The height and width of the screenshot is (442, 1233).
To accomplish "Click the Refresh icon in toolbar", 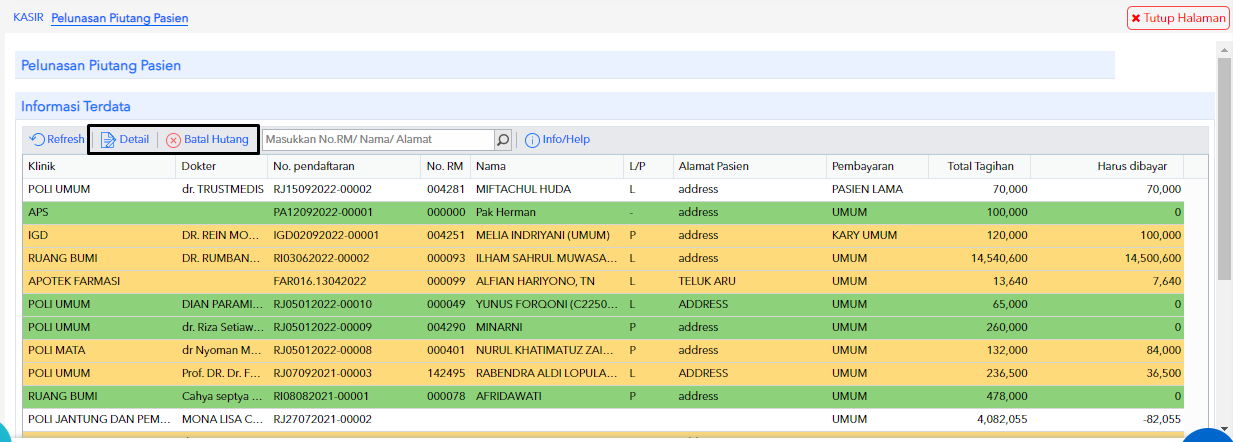I will 37,140.
